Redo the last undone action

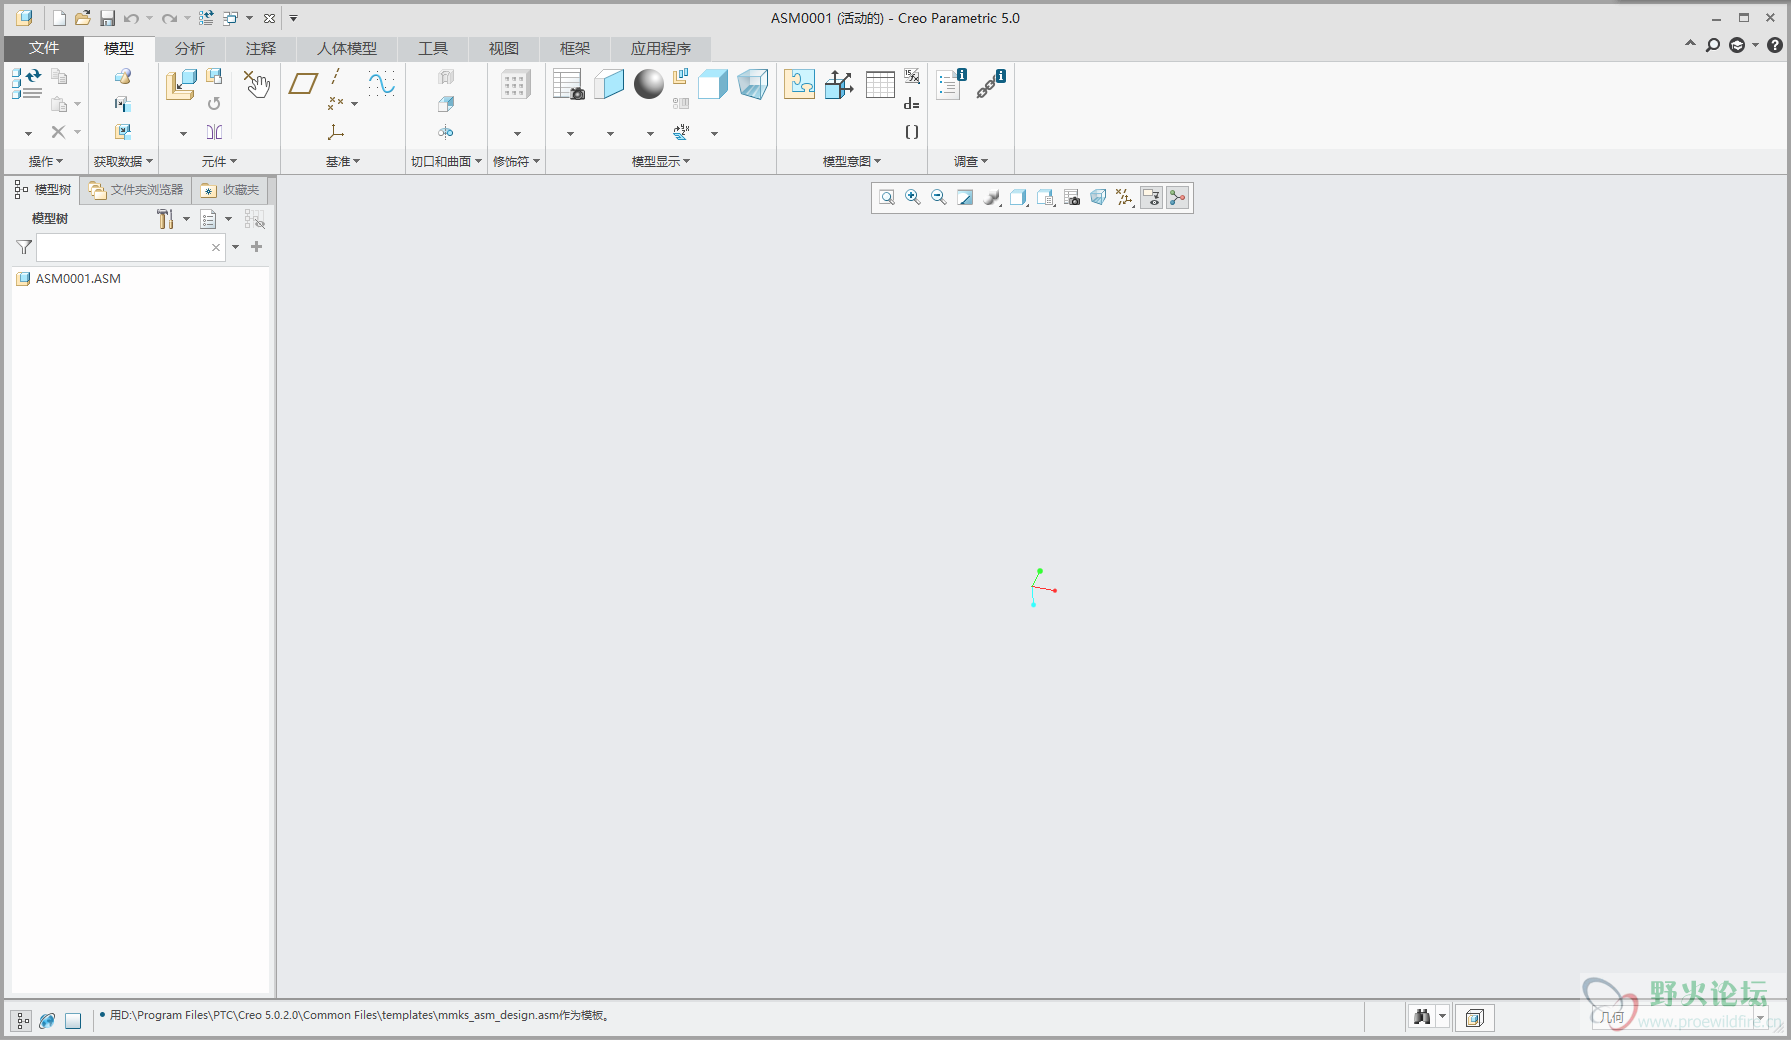[169, 18]
